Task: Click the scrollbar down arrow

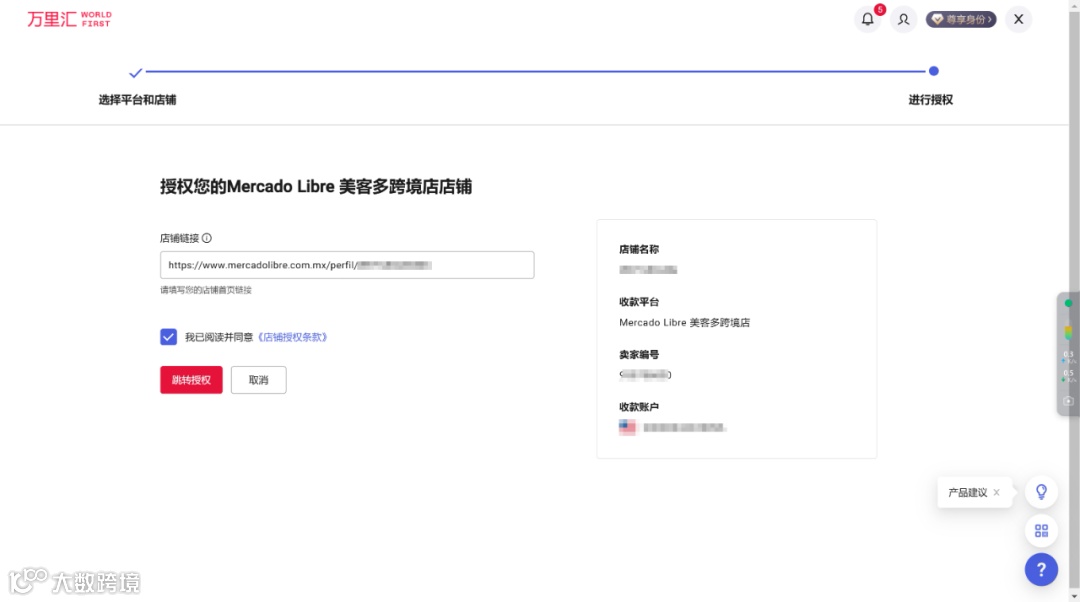Action: 1074,596
